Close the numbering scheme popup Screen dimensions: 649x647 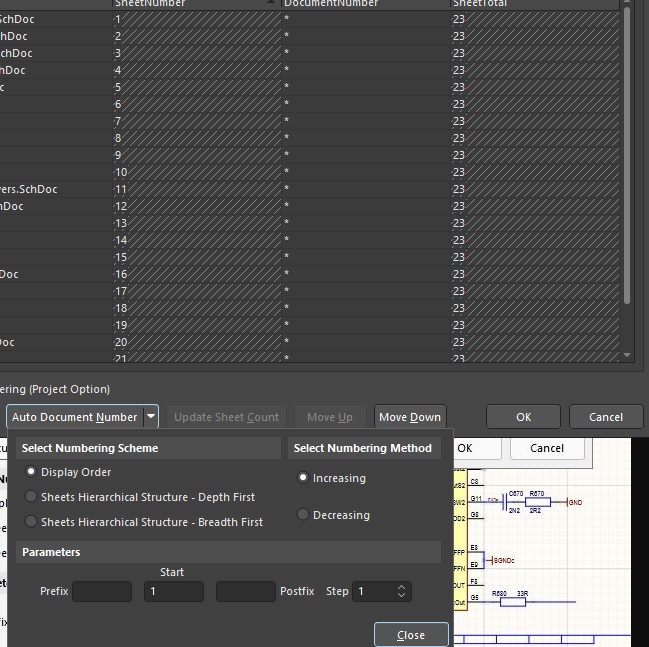coord(411,635)
